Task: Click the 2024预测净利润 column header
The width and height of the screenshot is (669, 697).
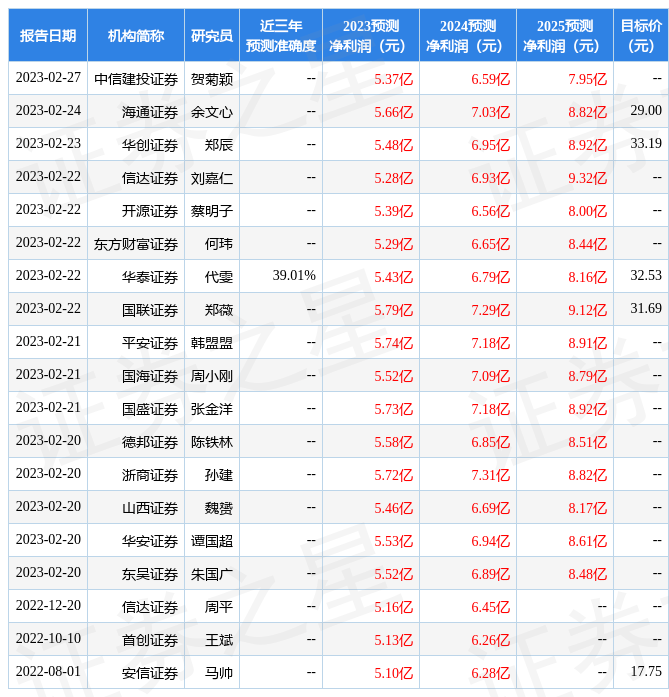Action: 468,36
